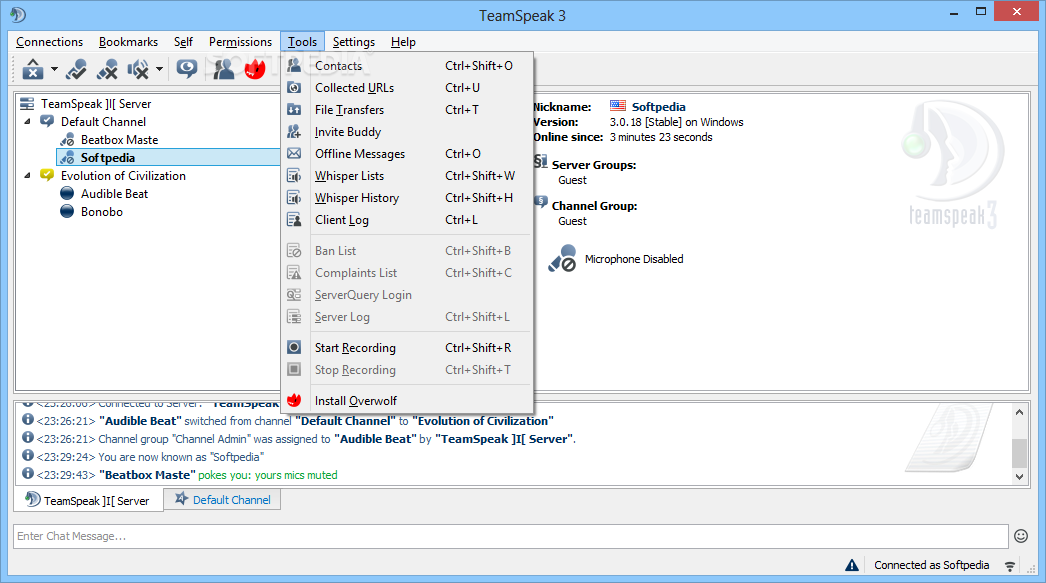This screenshot has height=583, width=1046.
Task: Open the Self menu
Action: point(183,42)
